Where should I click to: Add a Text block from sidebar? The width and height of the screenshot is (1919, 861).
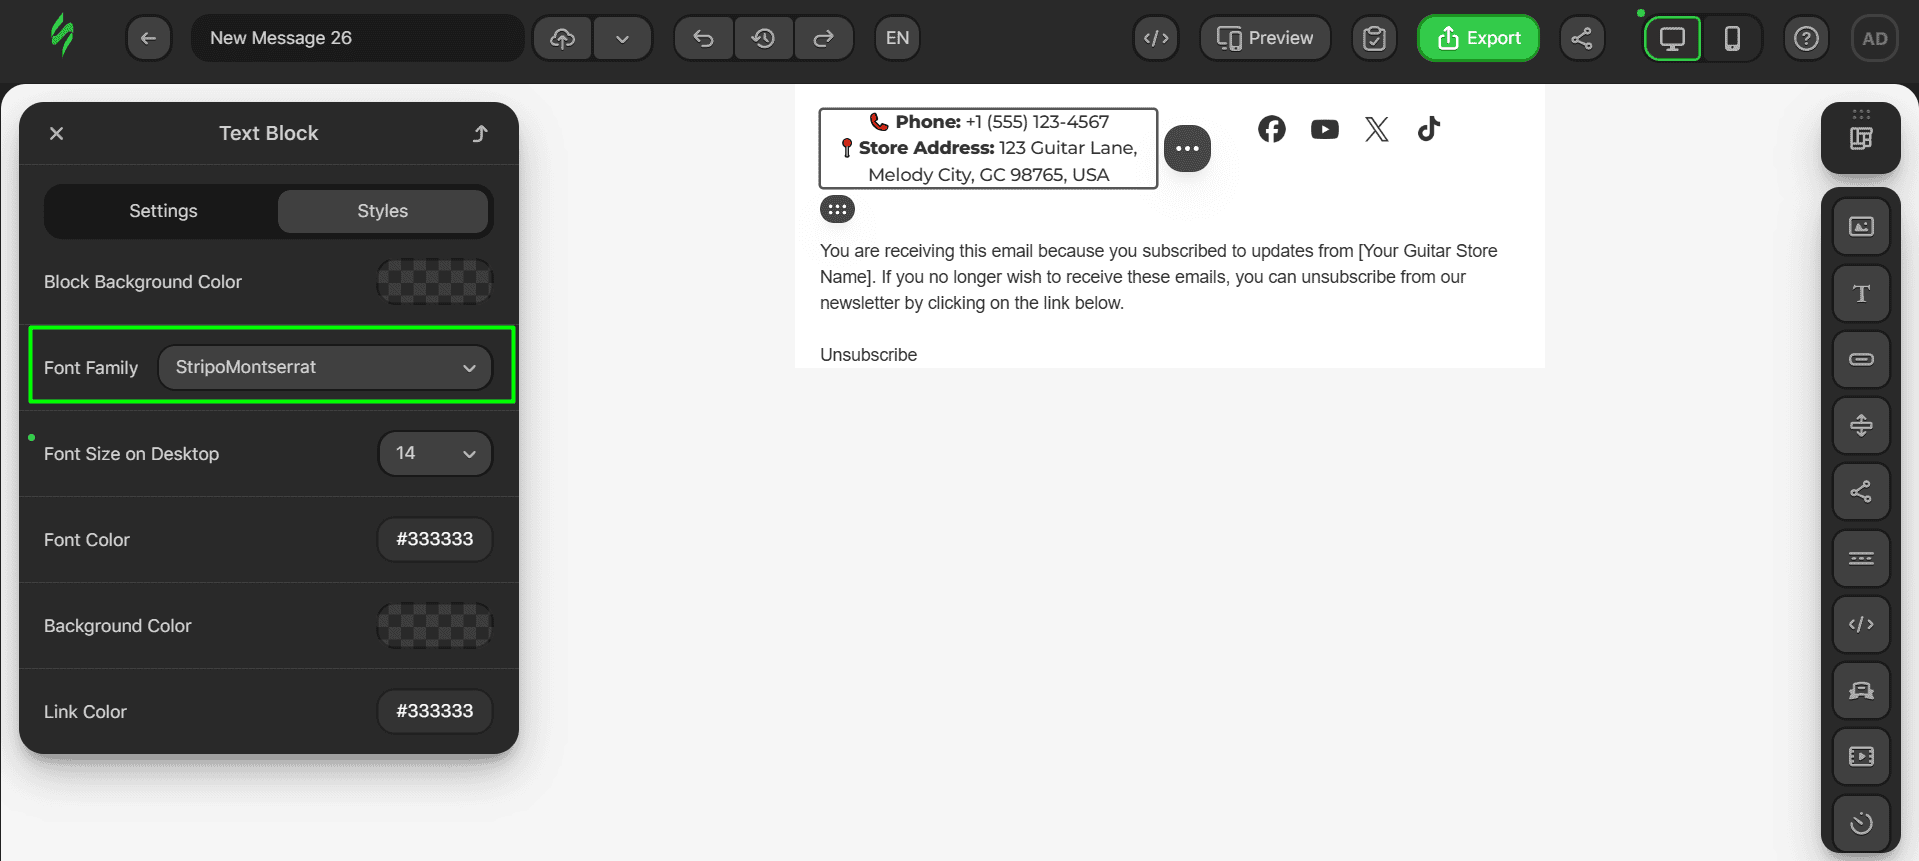click(x=1860, y=293)
